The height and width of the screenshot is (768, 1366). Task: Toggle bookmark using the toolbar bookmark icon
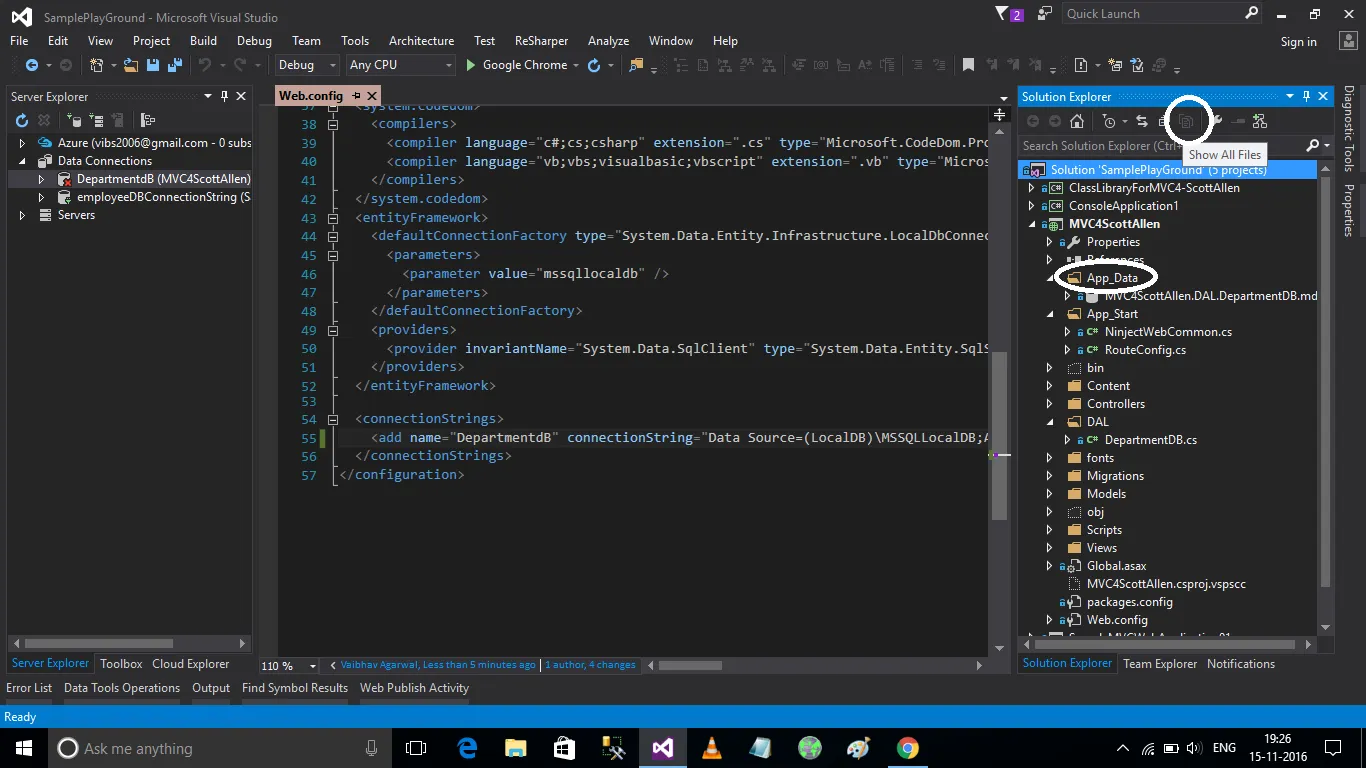tap(968, 65)
